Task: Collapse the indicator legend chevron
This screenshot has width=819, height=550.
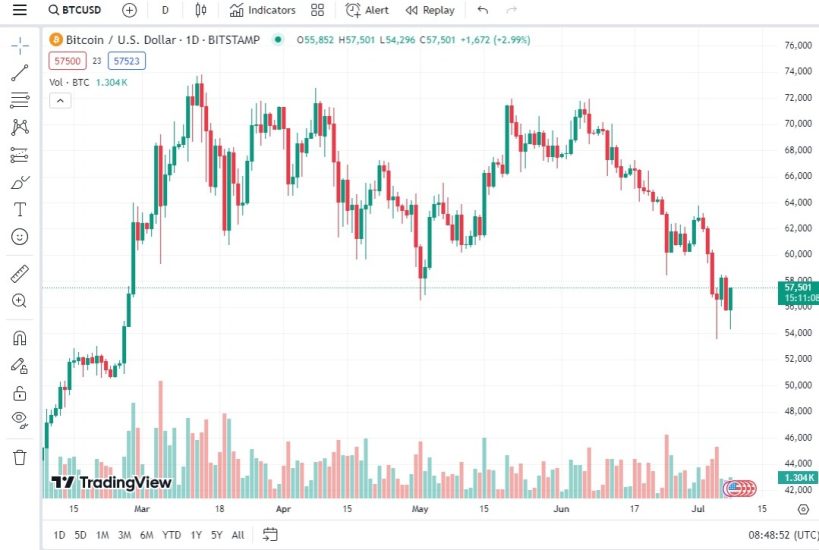Action: [x=59, y=100]
